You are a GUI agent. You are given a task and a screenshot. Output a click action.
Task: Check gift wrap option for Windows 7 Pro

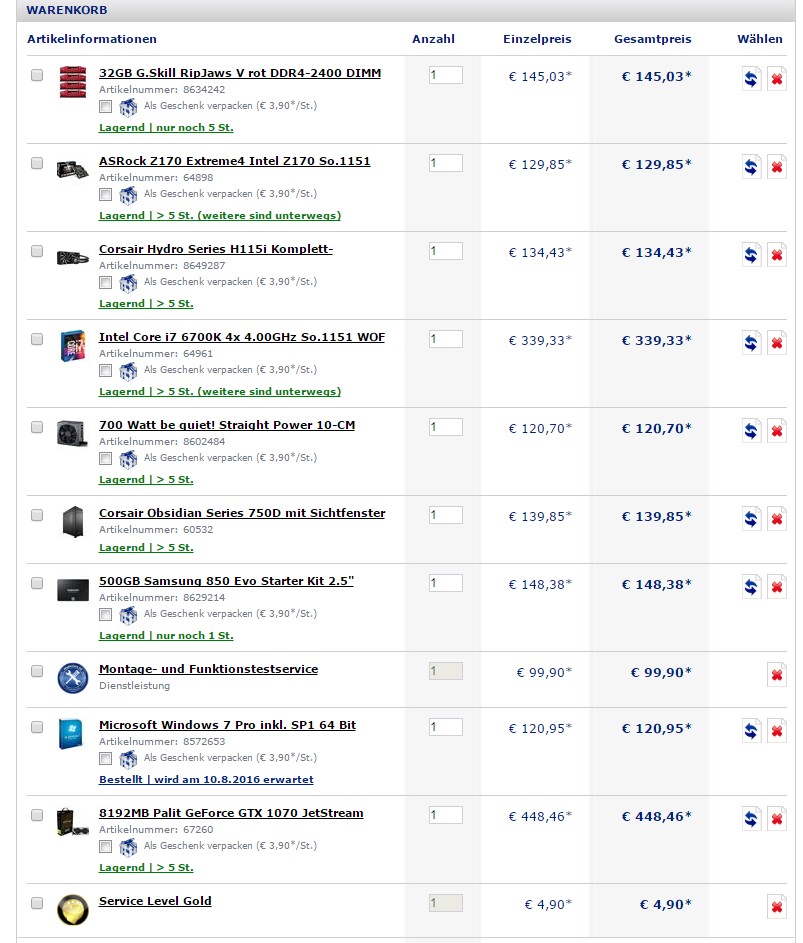click(106, 759)
